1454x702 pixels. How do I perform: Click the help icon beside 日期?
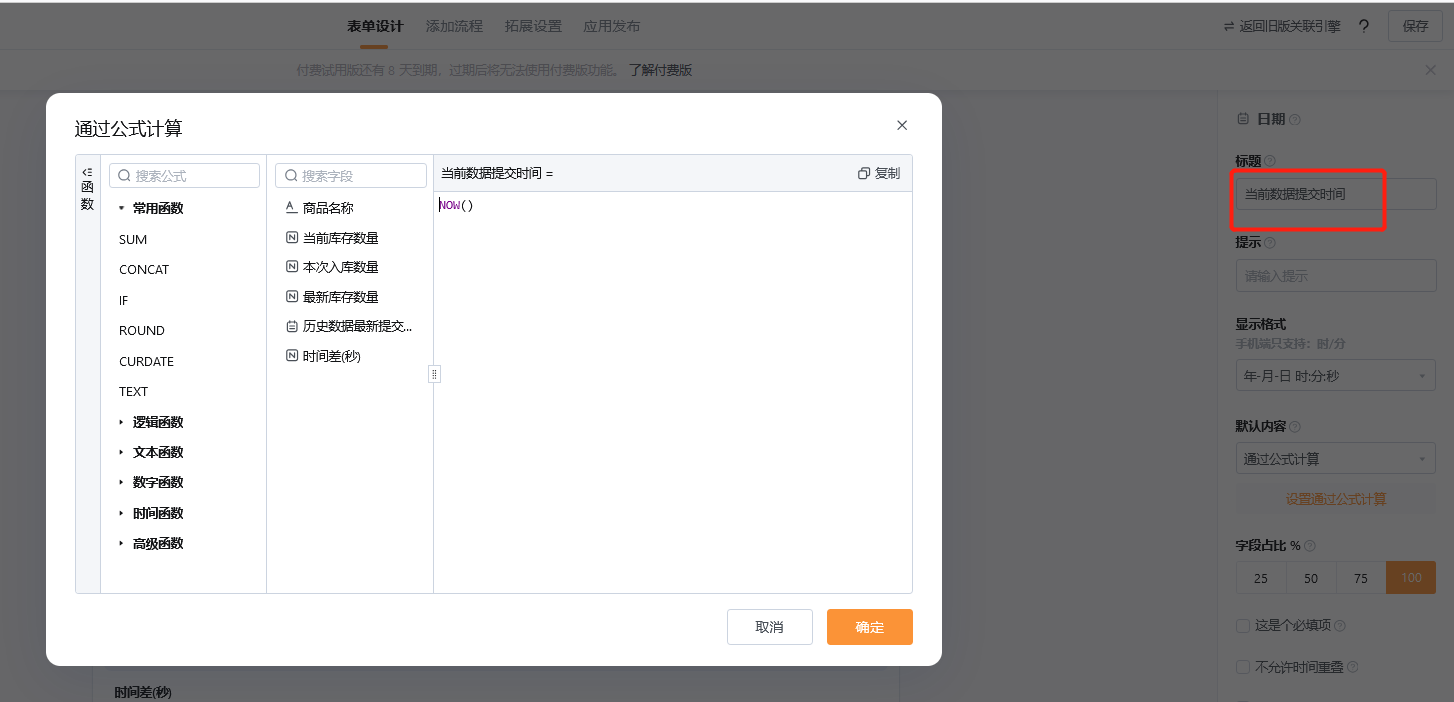1295,119
